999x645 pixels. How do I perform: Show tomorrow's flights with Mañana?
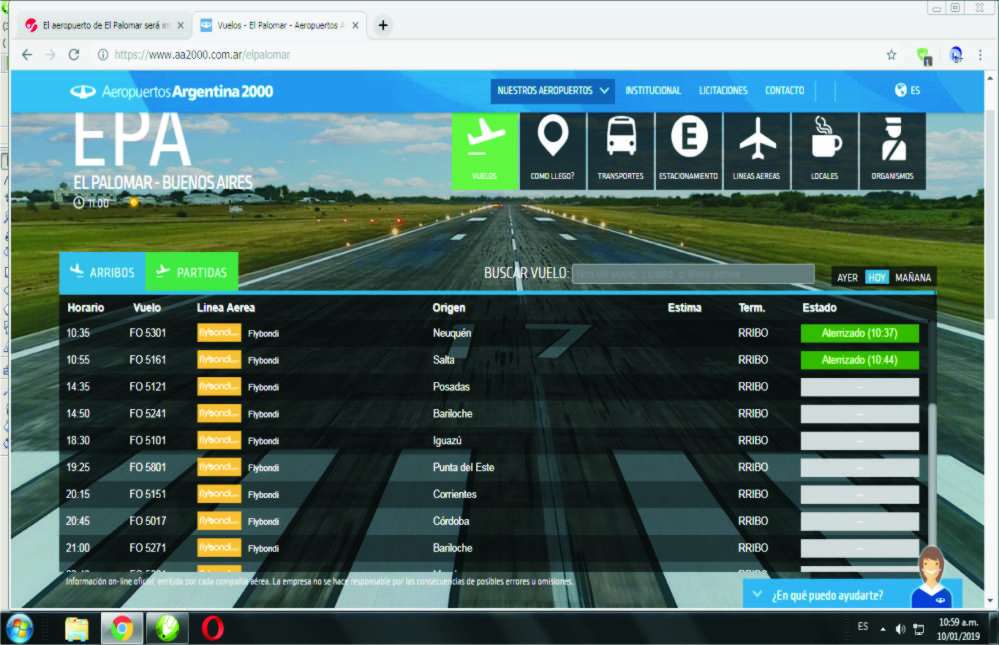pos(913,278)
